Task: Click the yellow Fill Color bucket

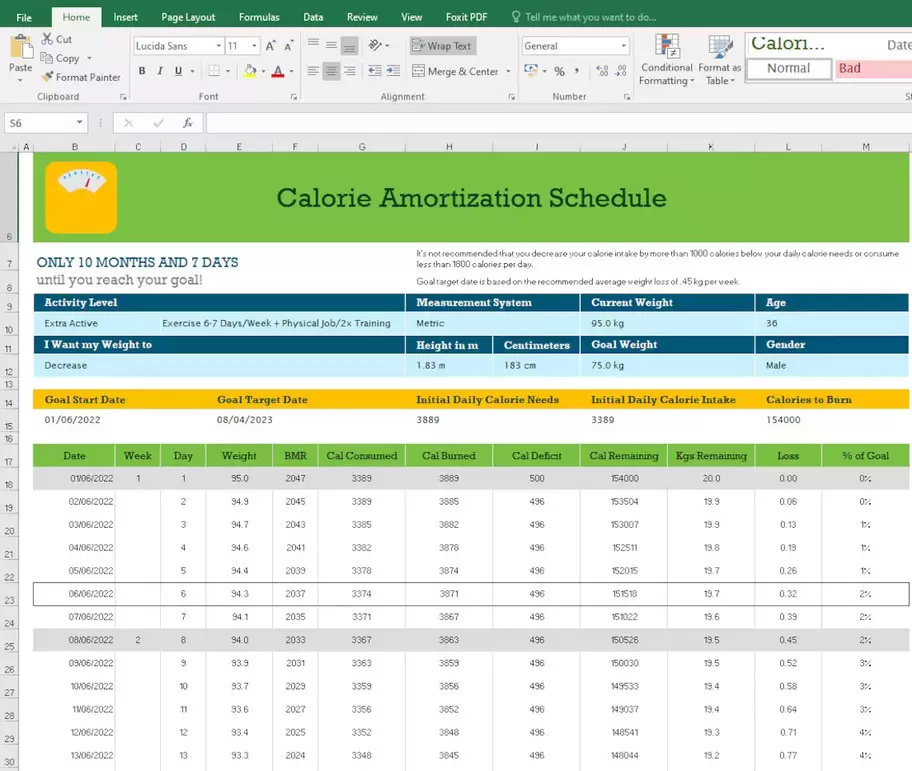Action: [x=249, y=71]
